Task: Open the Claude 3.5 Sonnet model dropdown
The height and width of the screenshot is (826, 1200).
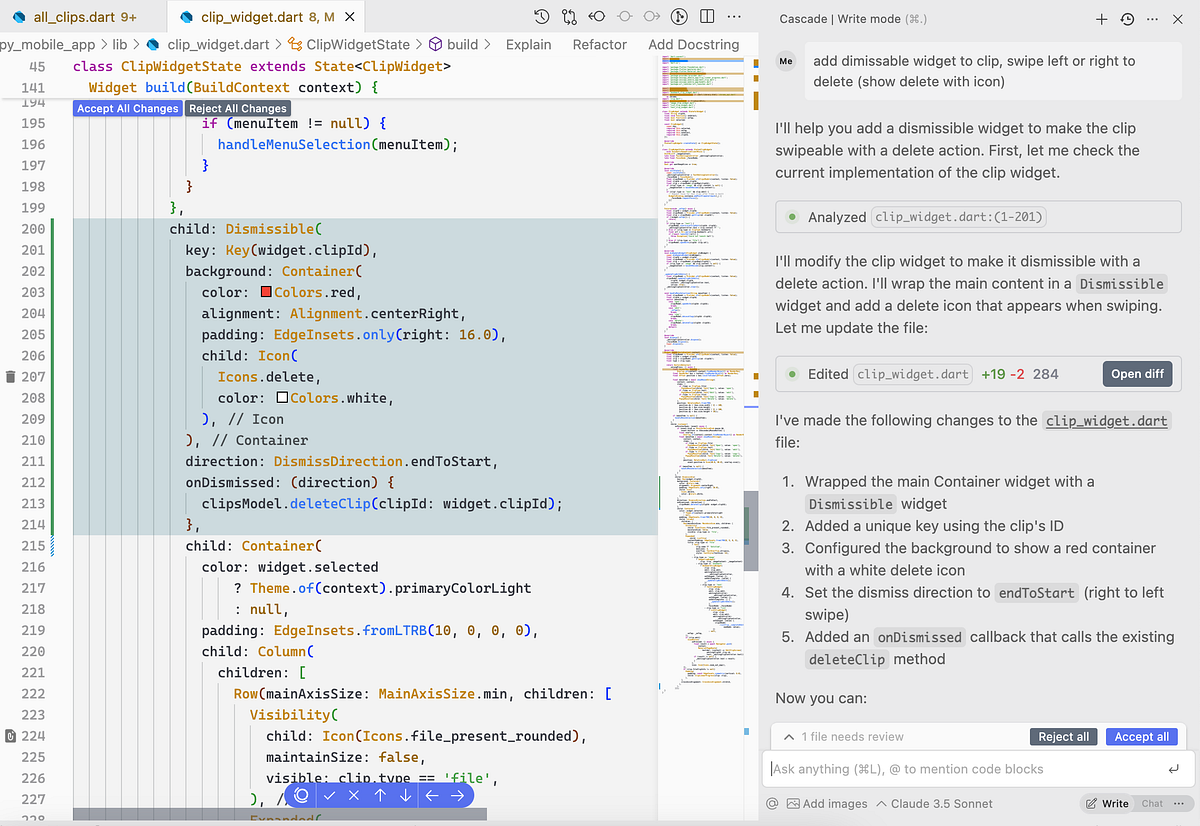Action: (941, 803)
